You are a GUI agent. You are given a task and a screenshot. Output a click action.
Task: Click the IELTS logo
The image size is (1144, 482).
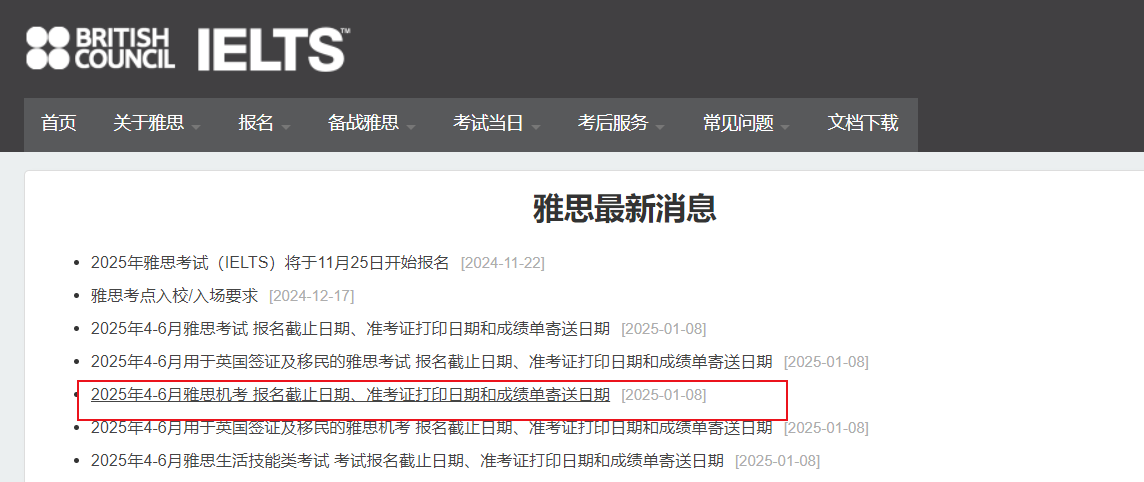point(274,49)
